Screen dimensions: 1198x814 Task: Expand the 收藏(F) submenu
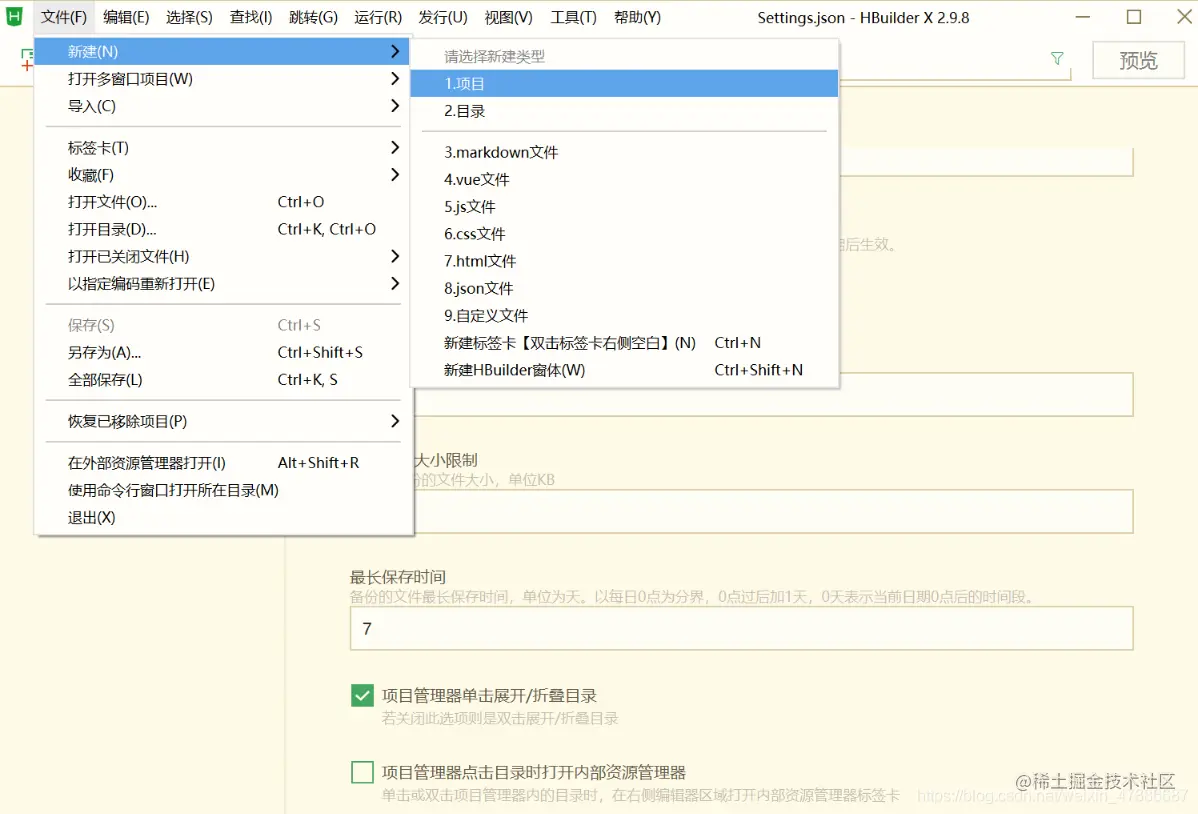396,174
